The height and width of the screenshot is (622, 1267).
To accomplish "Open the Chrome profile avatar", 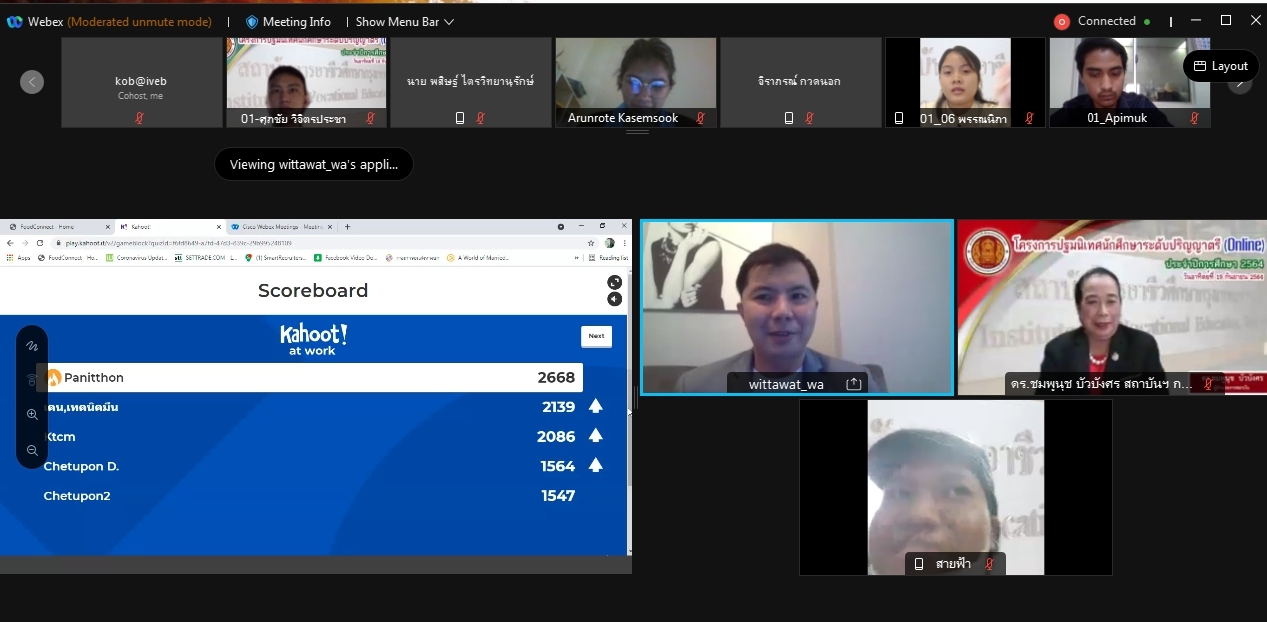I will coord(609,243).
